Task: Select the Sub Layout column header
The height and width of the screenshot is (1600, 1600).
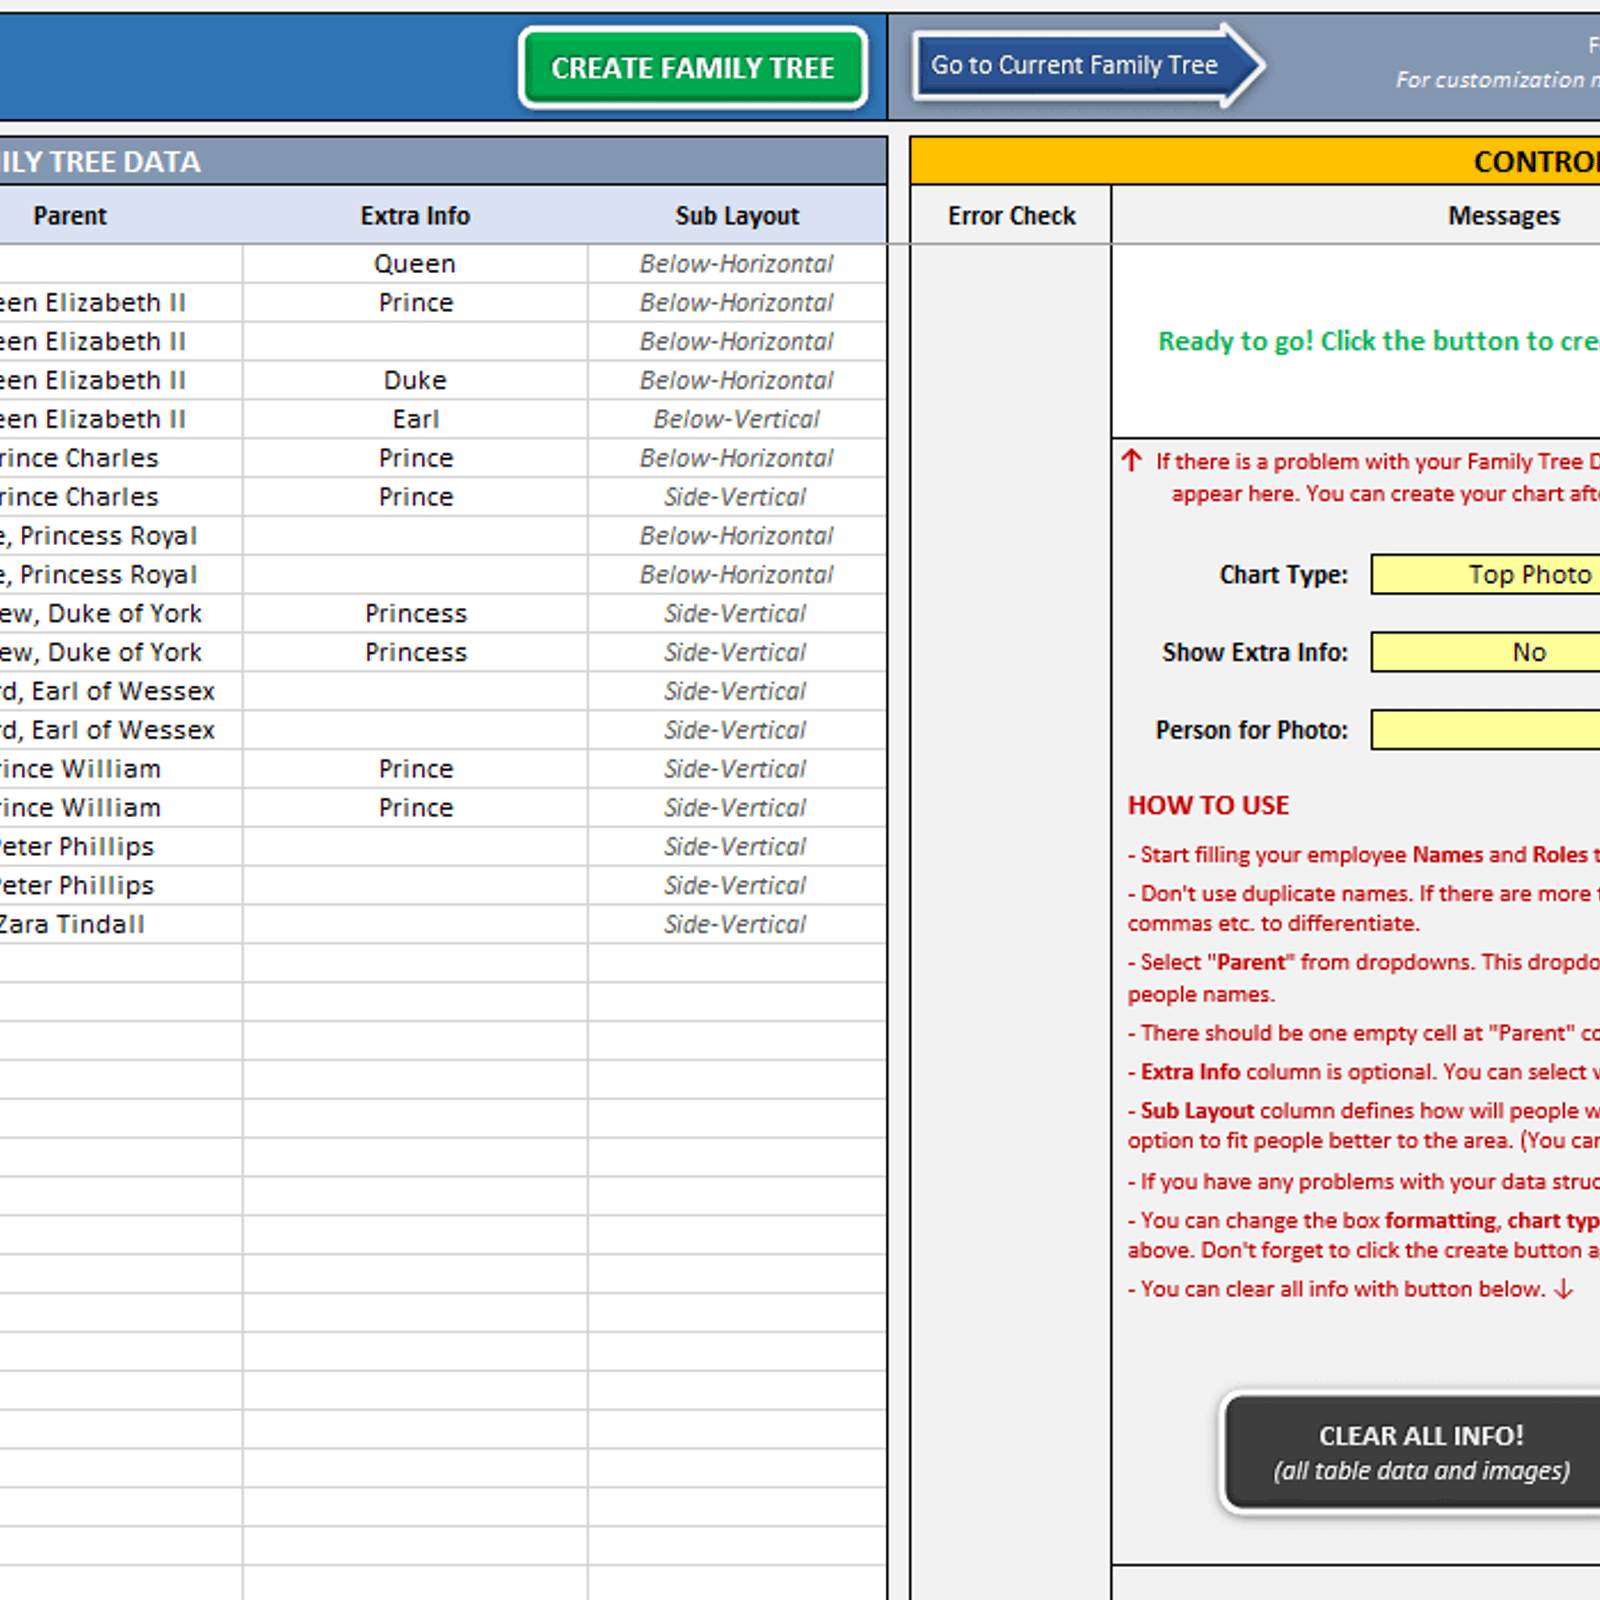Action: pos(737,215)
